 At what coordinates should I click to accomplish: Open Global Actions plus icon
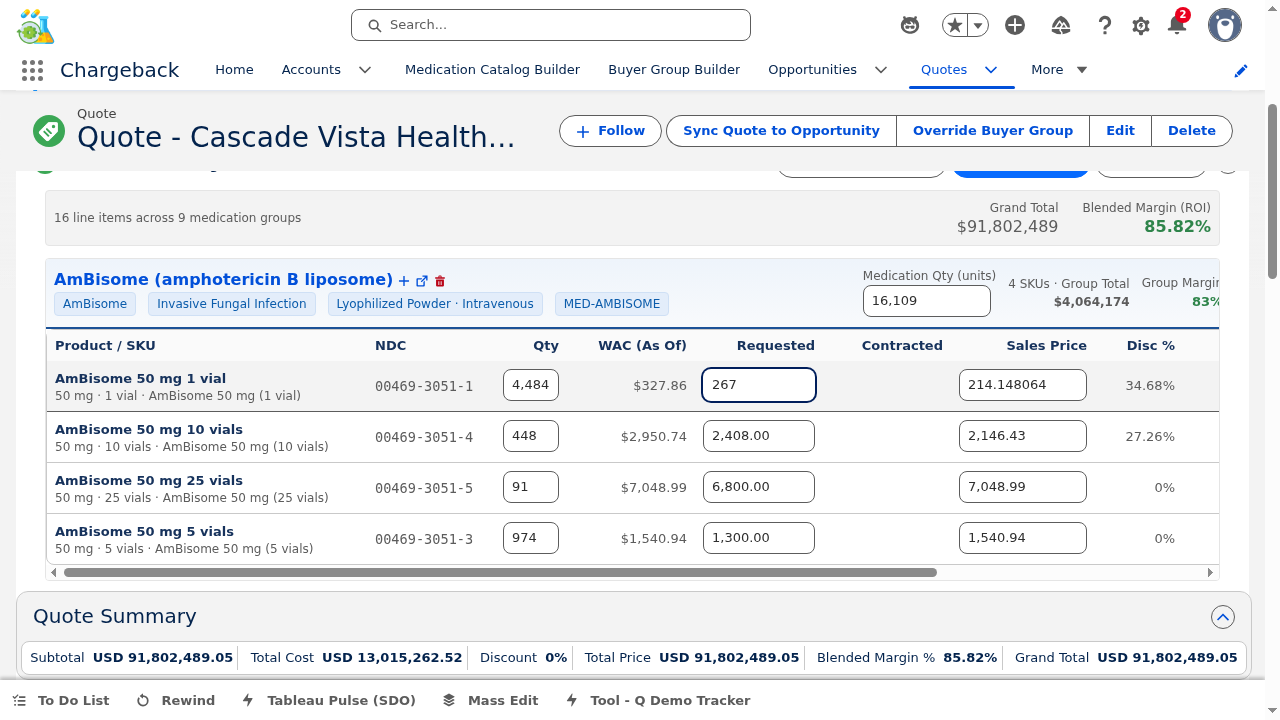[x=1015, y=26]
